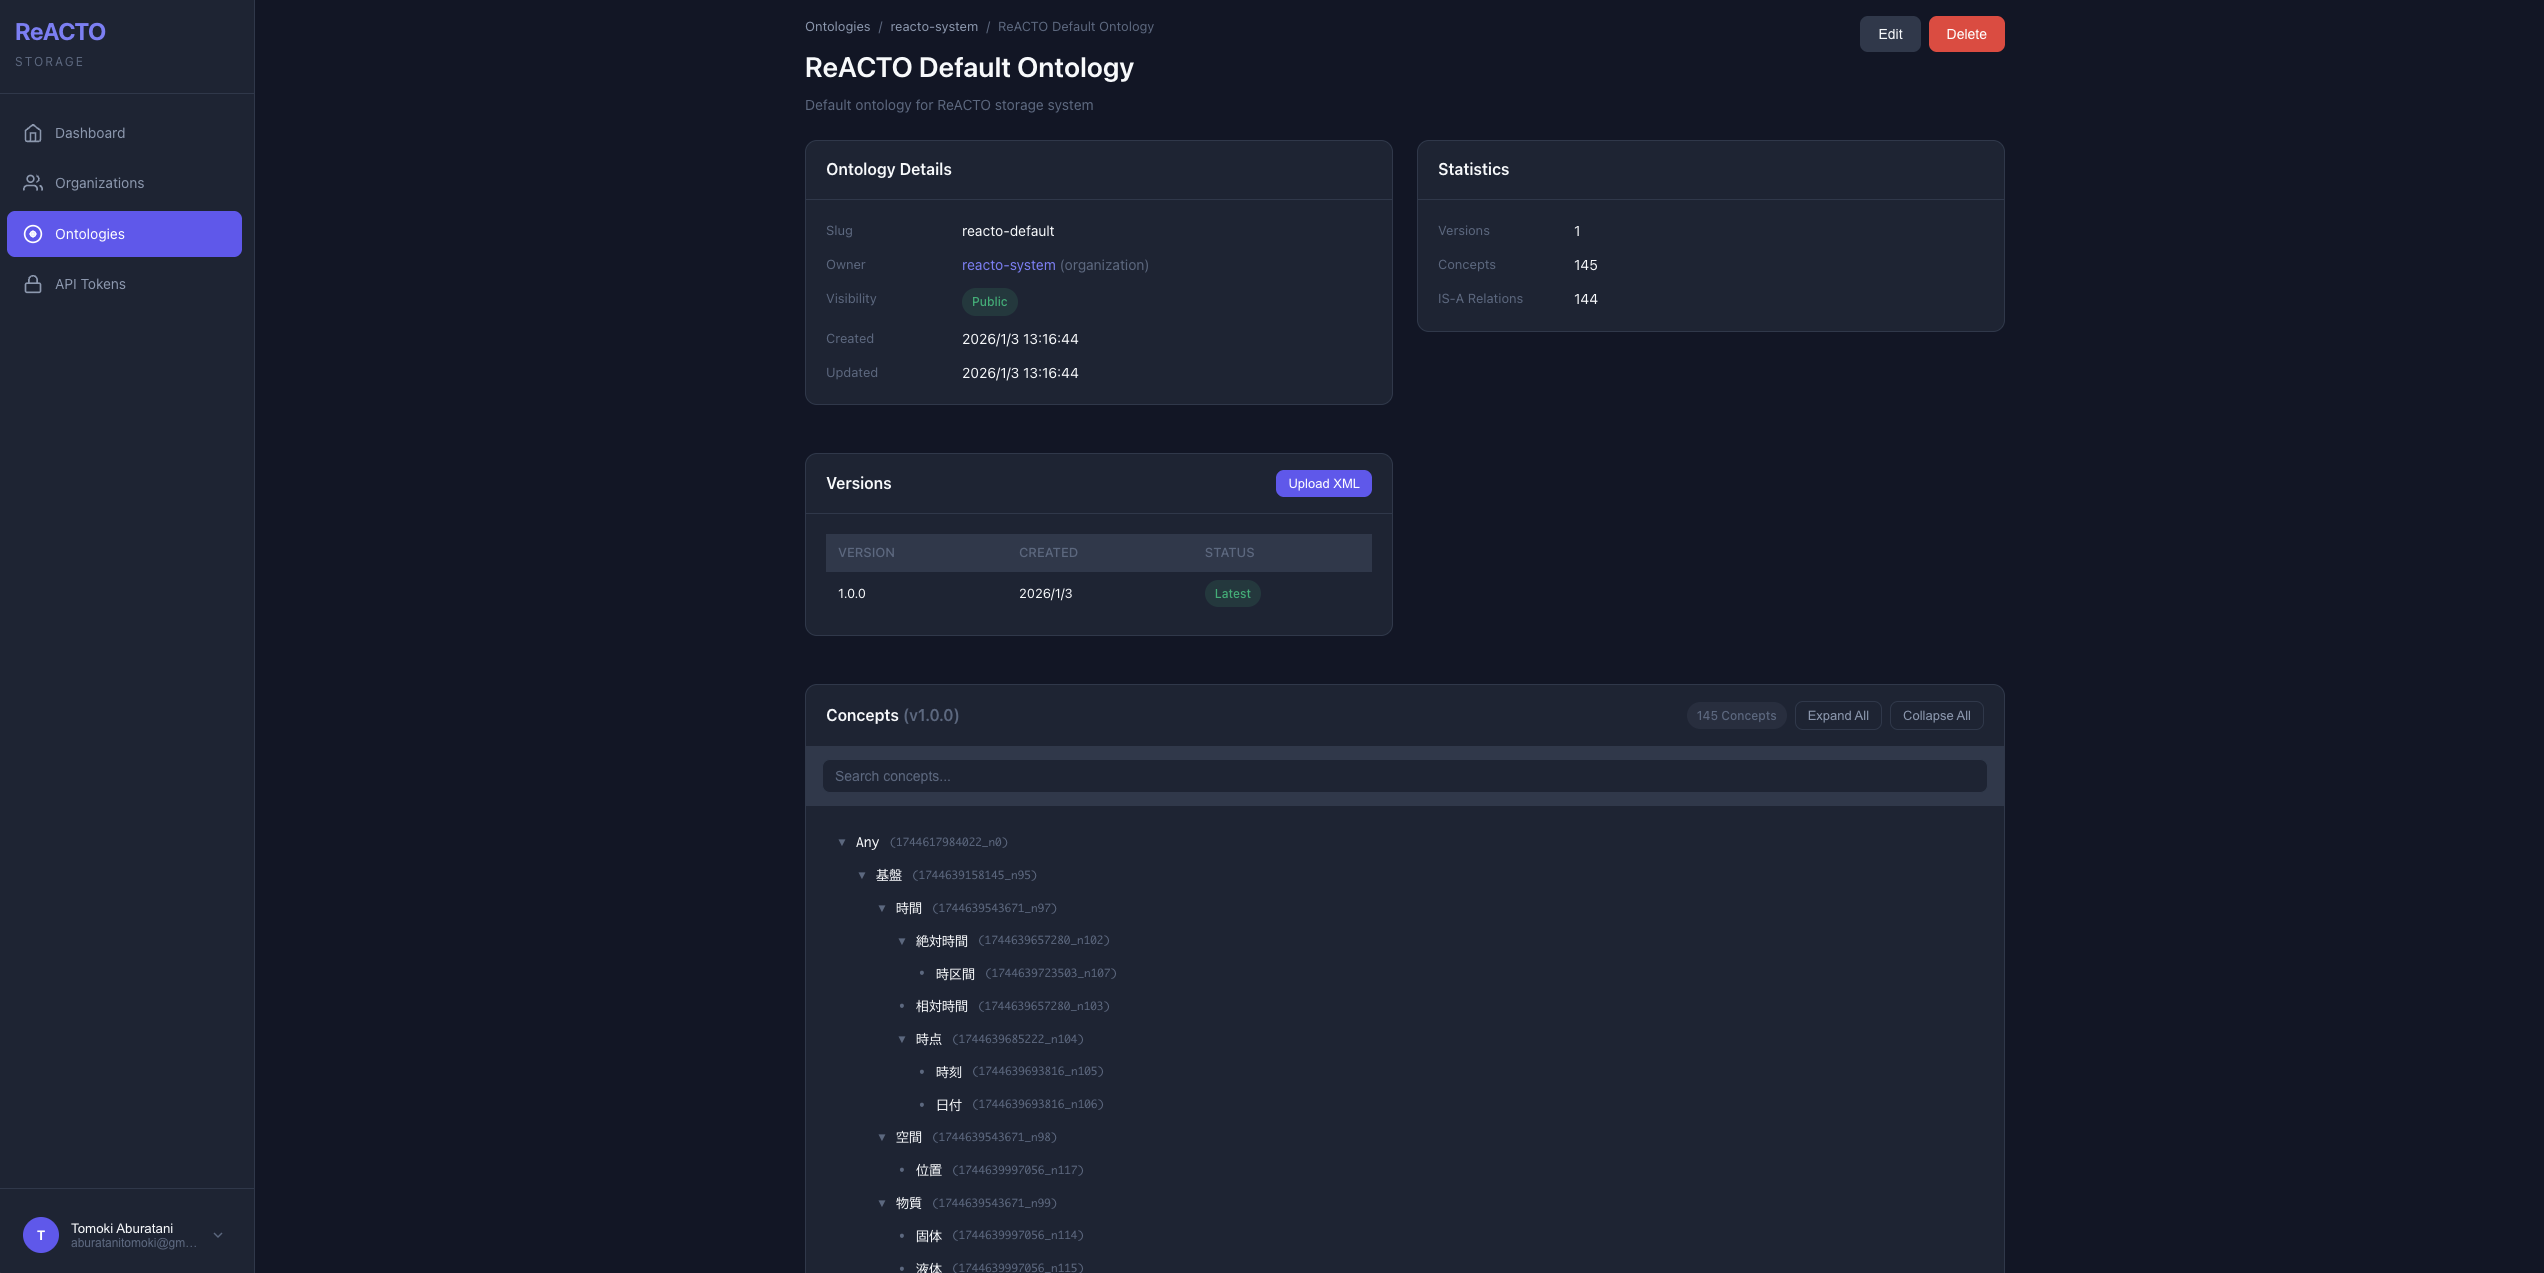Image resolution: width=2544 pixels, height=1273 pixels.
Task: Collapse the 基盤 tree node
Action: pyautogui.click(x=862, y=875)
